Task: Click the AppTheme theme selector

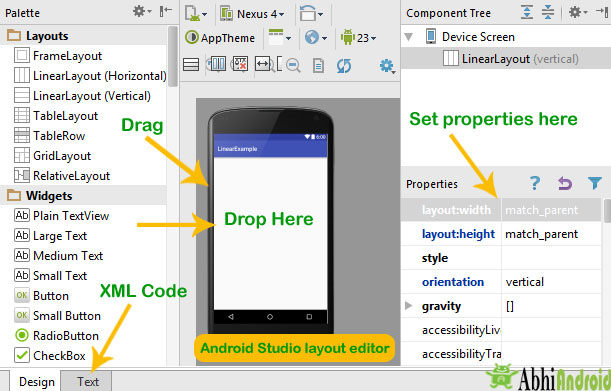Action: click(220, 38)
